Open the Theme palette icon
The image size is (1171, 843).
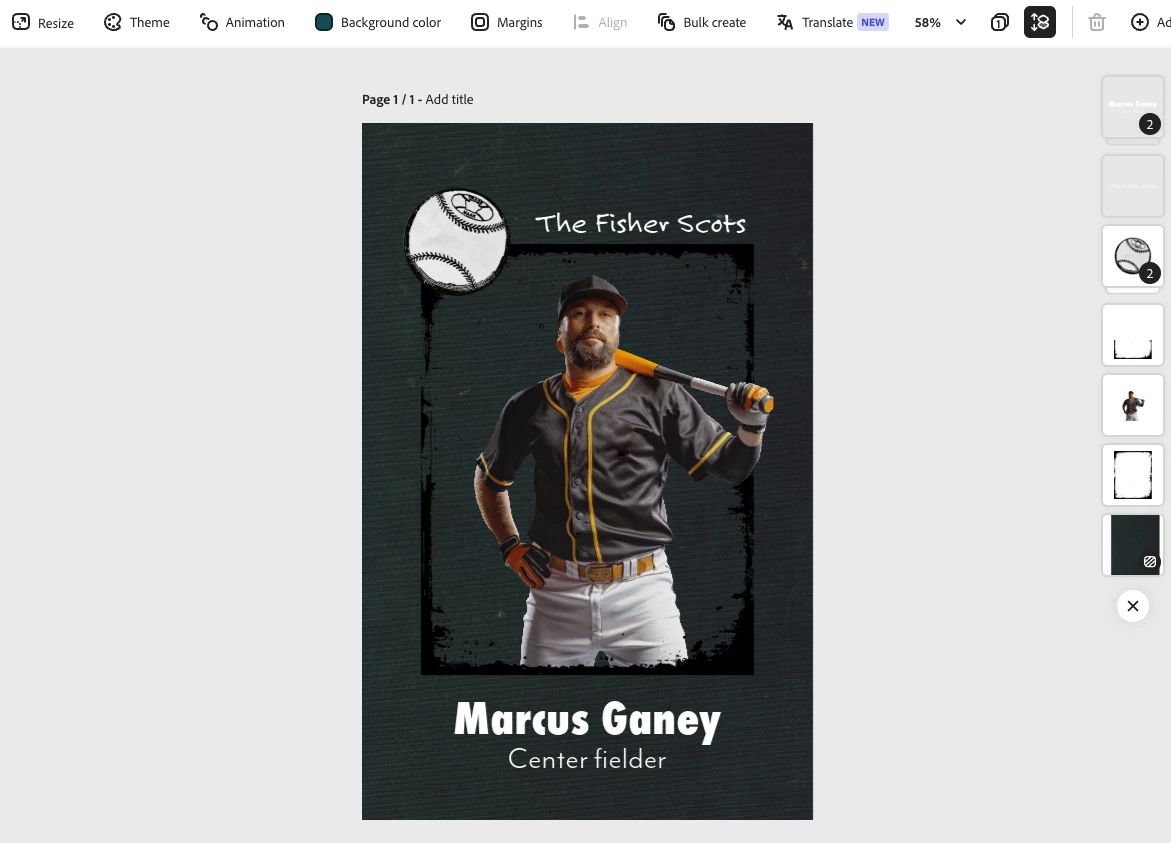click(113, 22)
